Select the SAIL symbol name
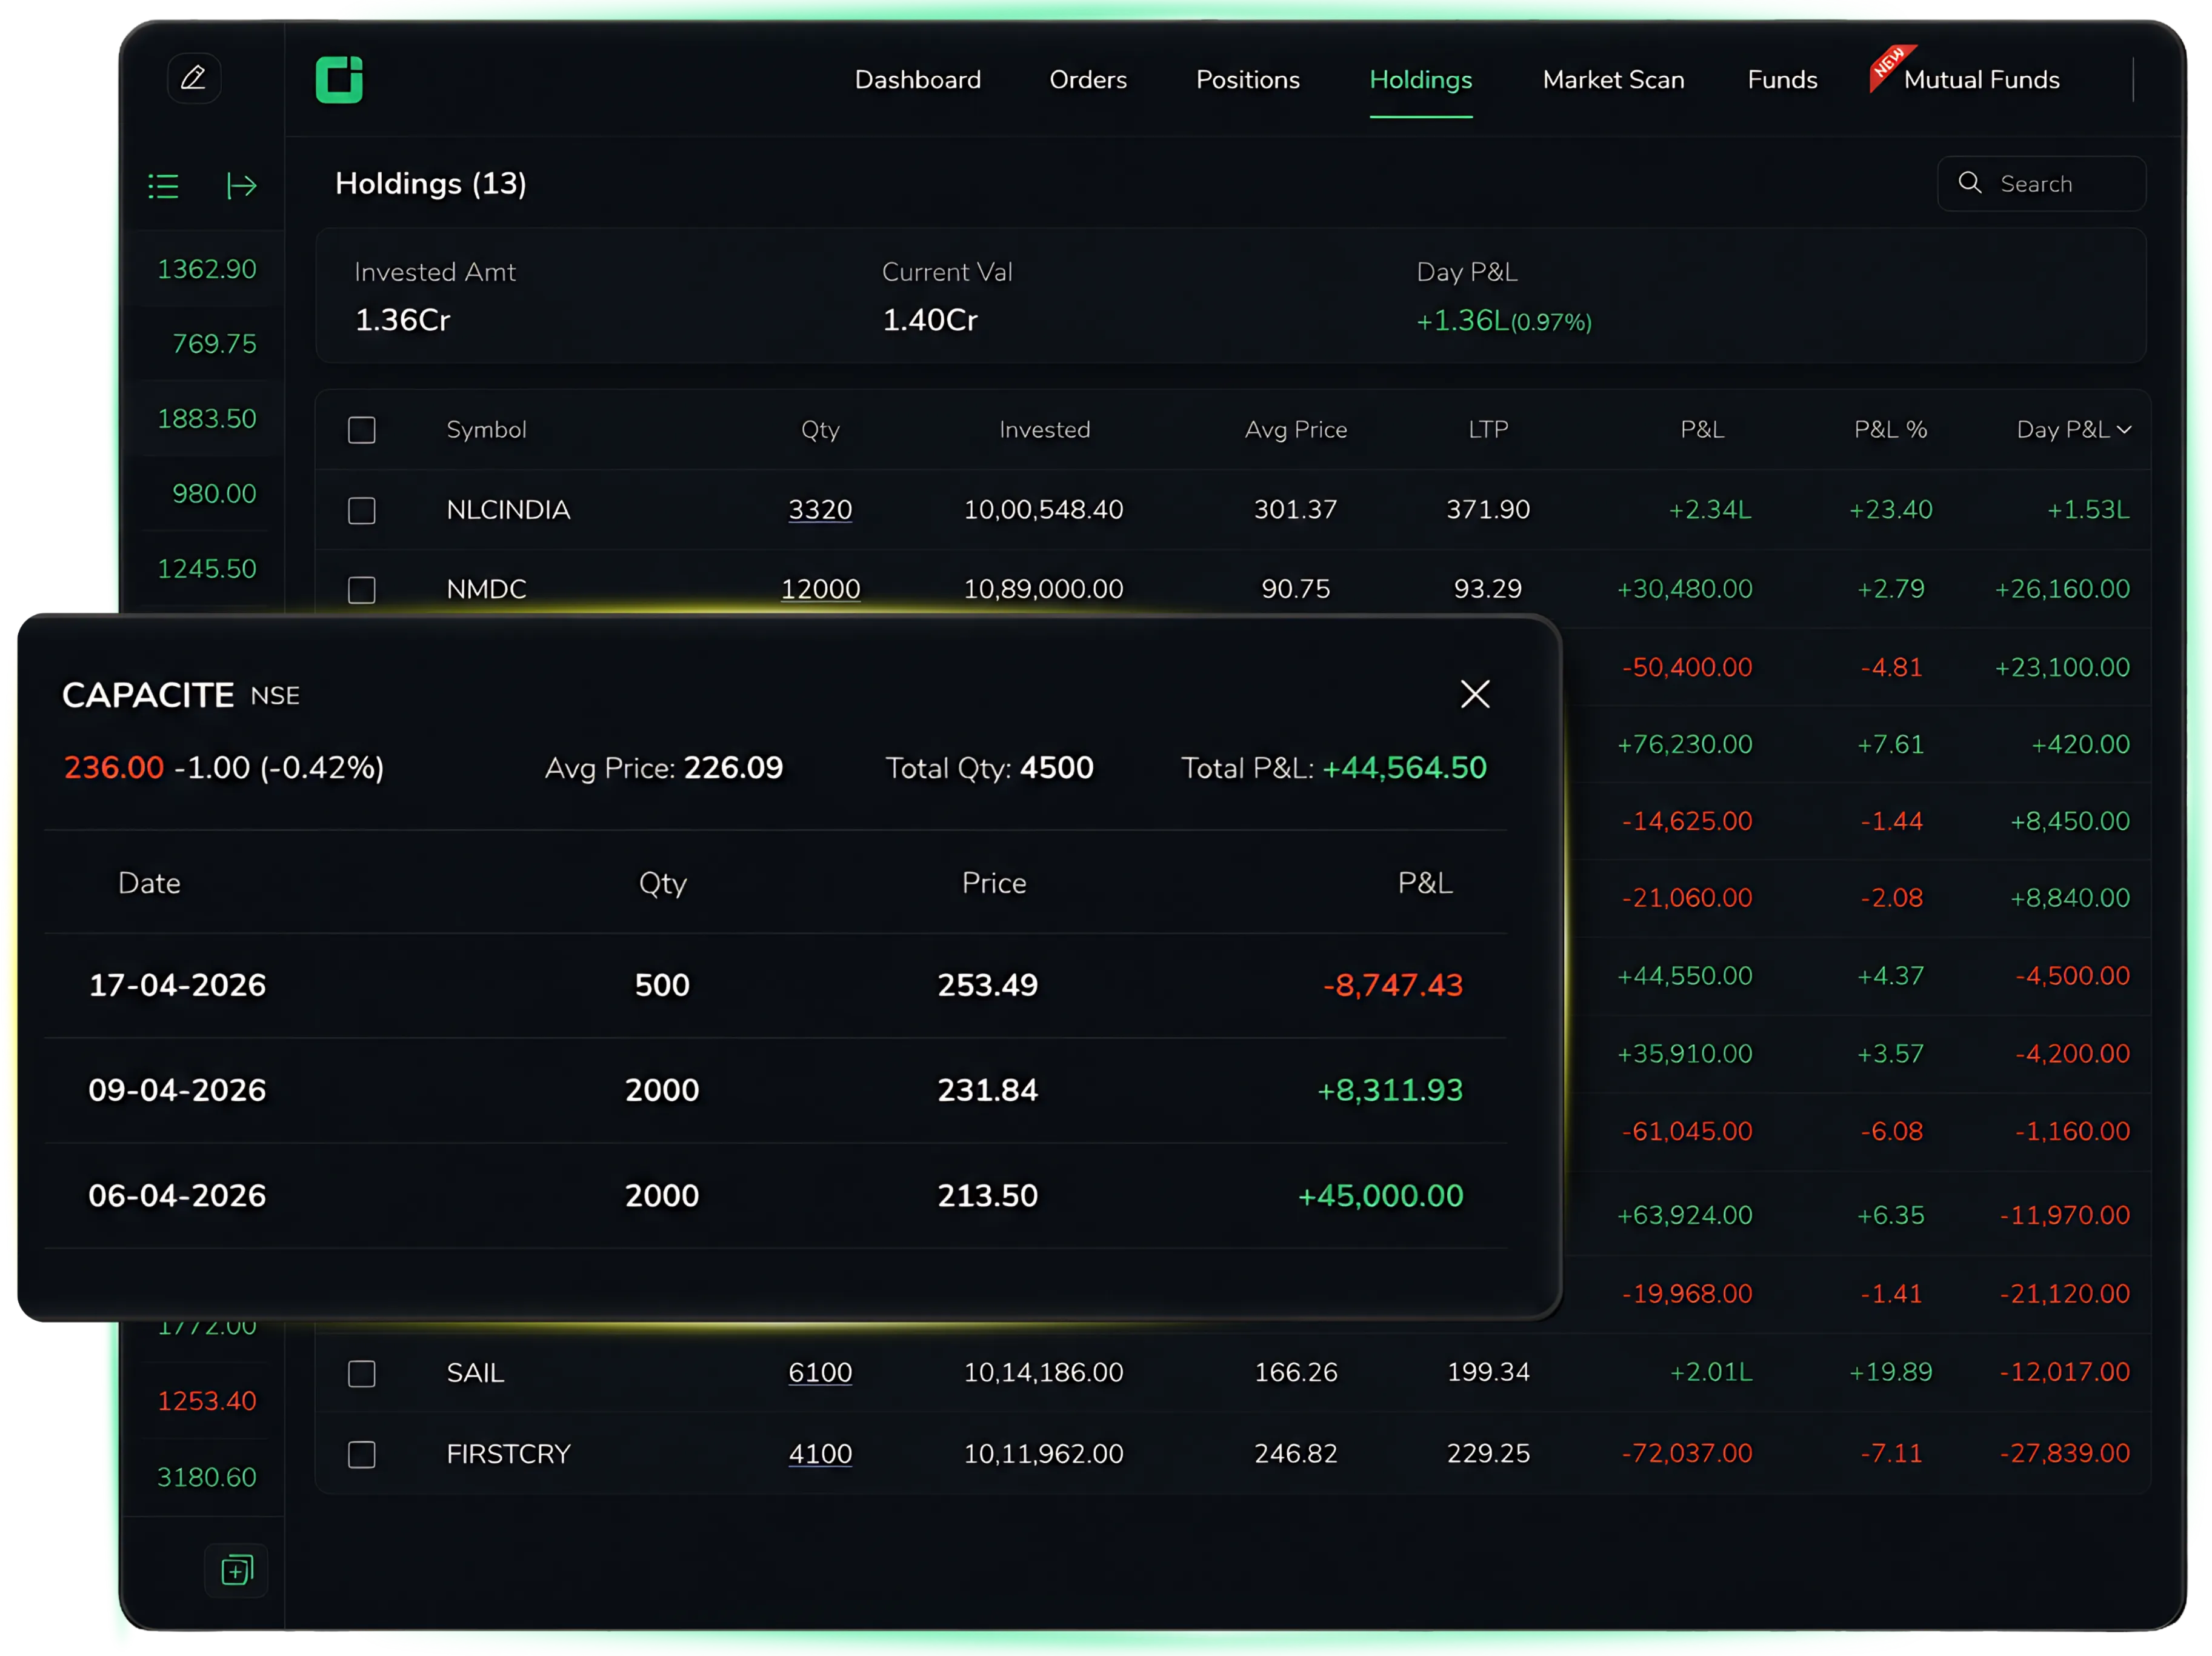 tap(475, 1372)
